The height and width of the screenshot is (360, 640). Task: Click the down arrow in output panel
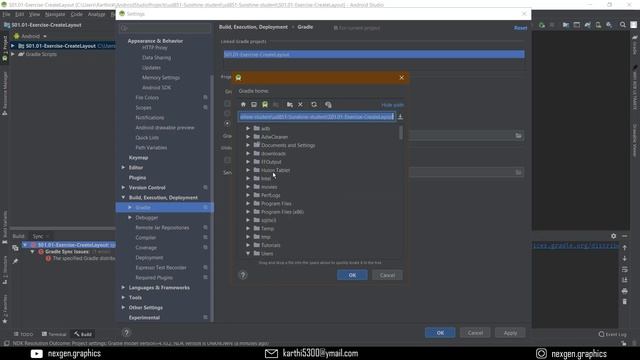pyautogui.click(x=624, y=259)
